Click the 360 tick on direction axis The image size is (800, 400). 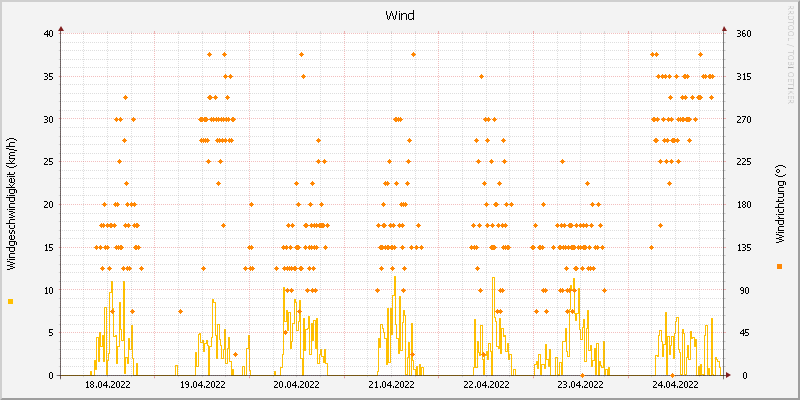pos(744,34)
